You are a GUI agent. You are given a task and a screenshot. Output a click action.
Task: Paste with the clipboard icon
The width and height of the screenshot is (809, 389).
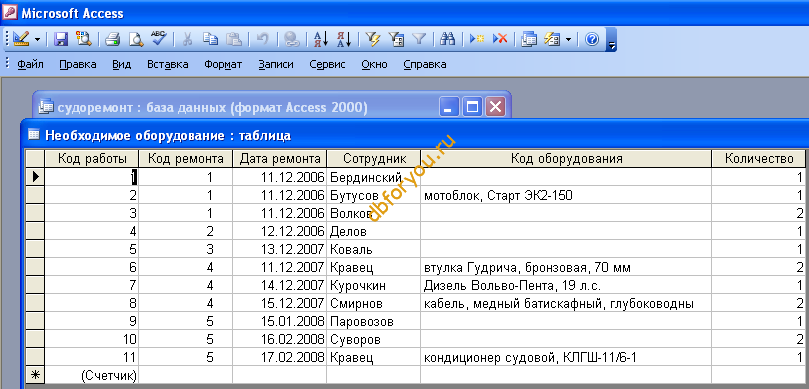click(234, 39)
